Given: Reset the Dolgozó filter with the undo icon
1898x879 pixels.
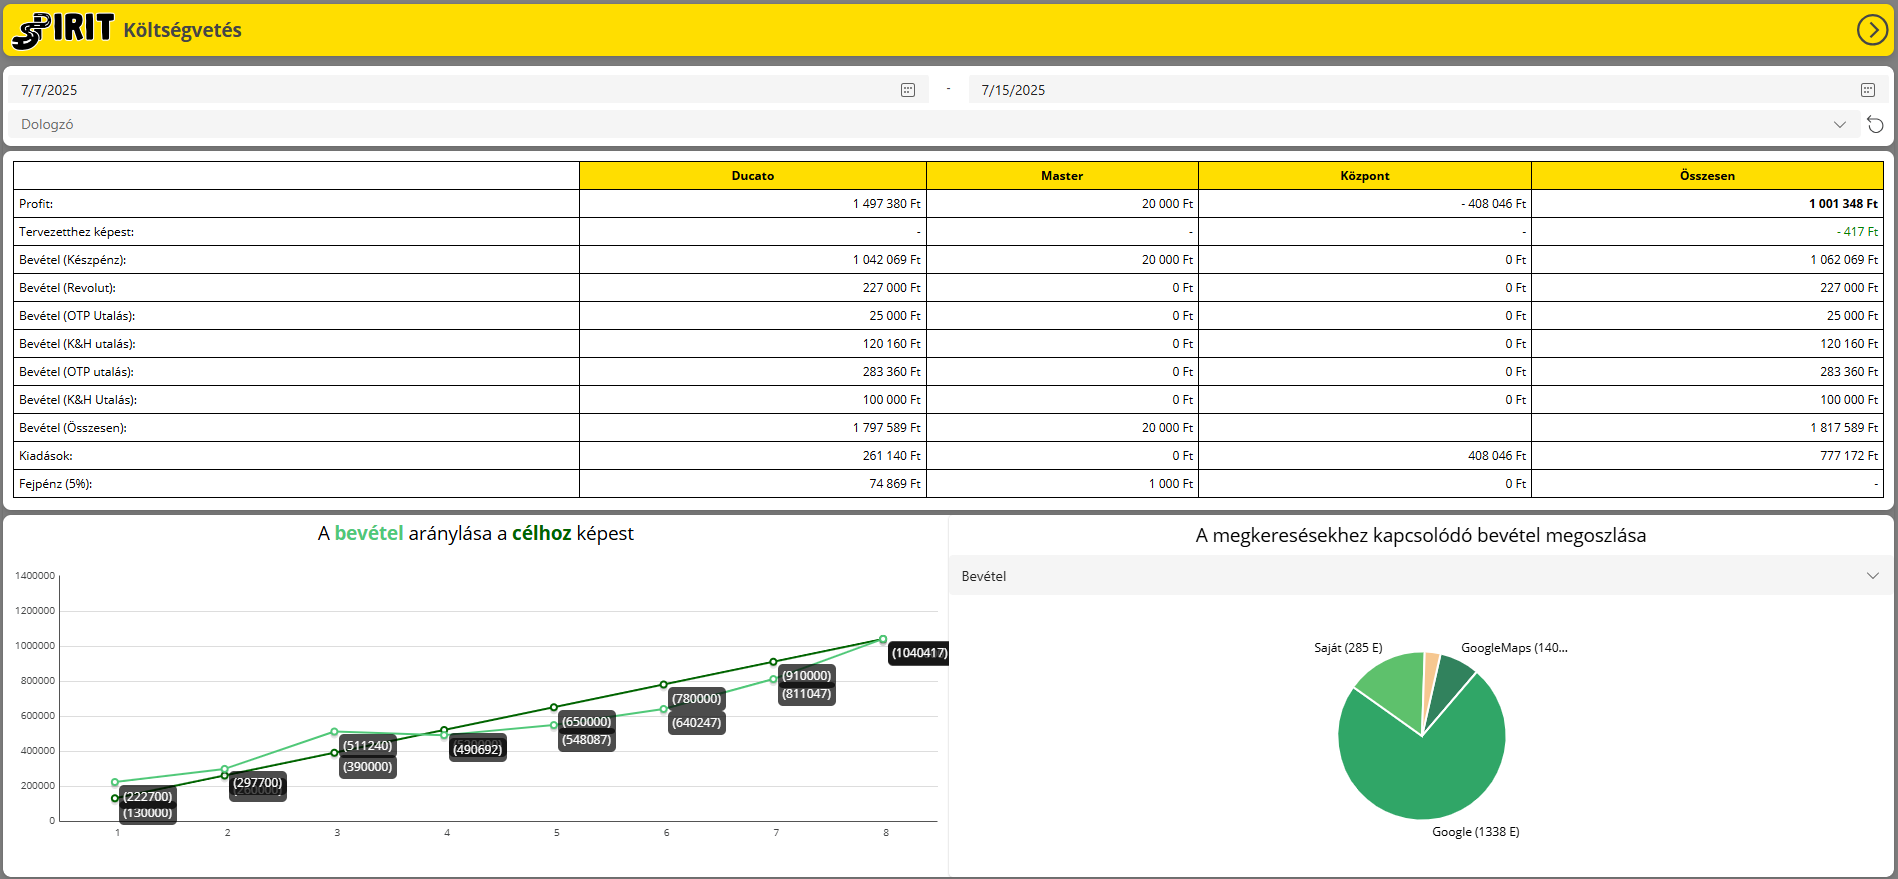Looking at the screenshot, I should [1875, 125].
